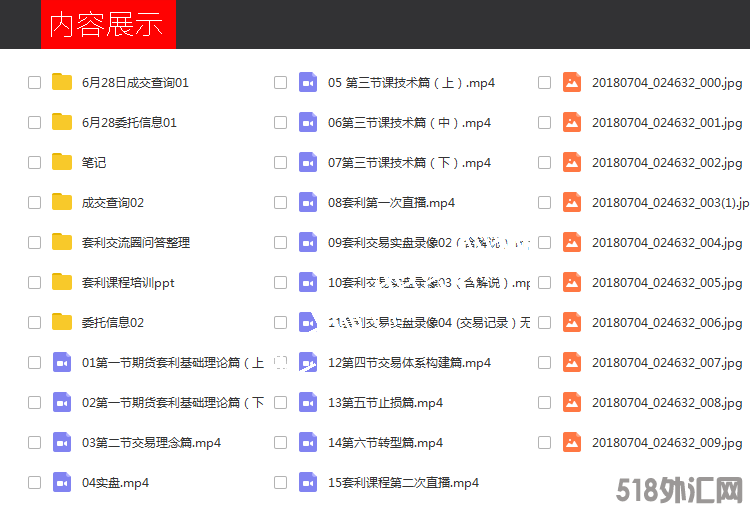Check the box for 06第三节课技术篇（中）.mp4
This screenshot has width=750, height=514.
pos(281,122)
